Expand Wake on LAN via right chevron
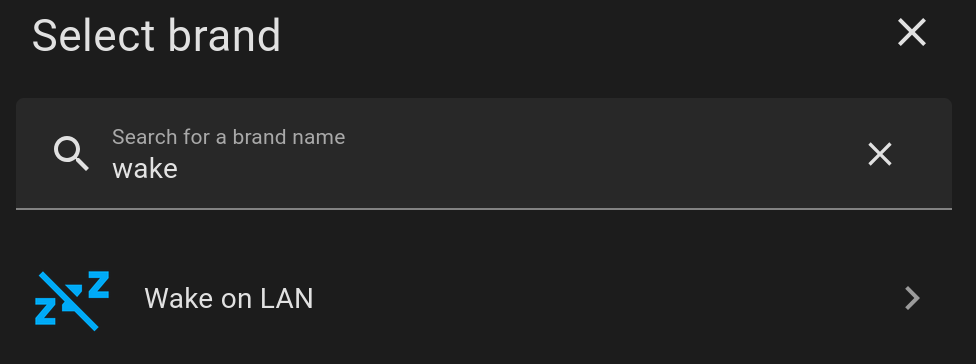 912,298
